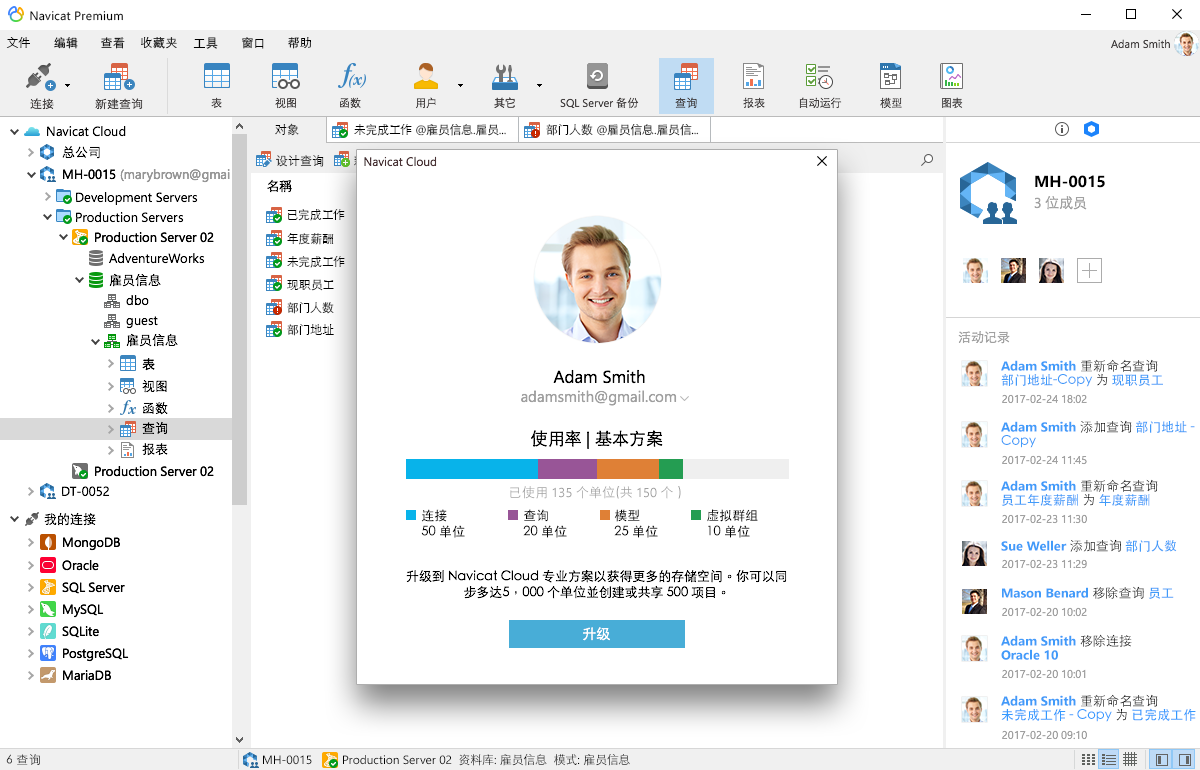Click the Others (其它) toolbar icon

pos(505,85)
